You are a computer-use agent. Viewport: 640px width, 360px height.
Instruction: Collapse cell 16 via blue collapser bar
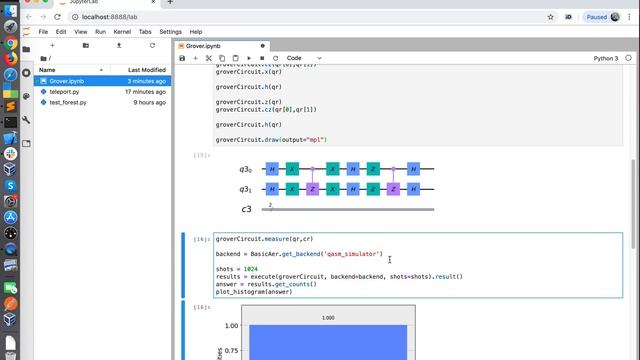[x=183, y=265]
